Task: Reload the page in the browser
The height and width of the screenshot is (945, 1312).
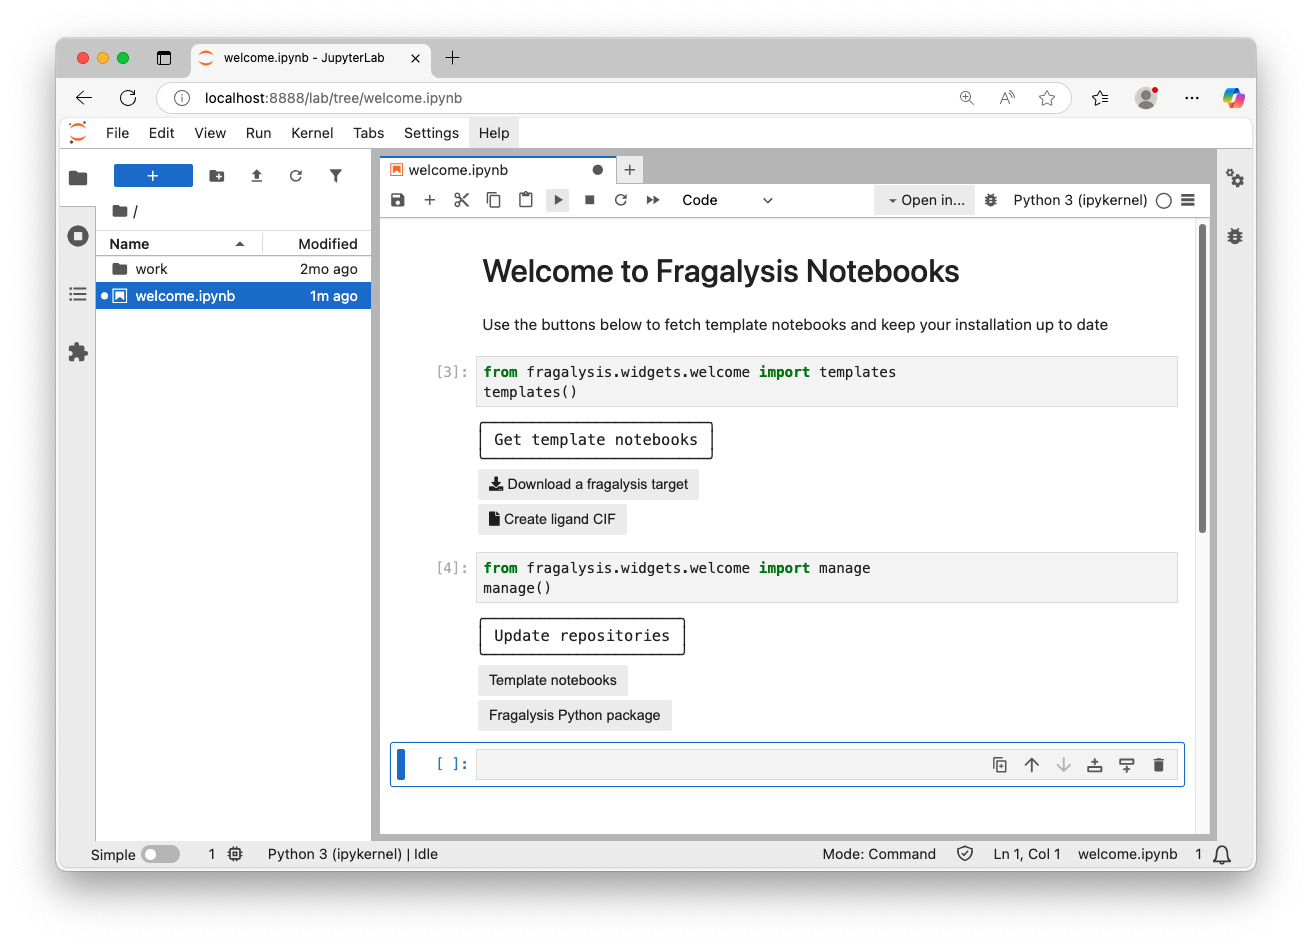Action: pos(128,98)
